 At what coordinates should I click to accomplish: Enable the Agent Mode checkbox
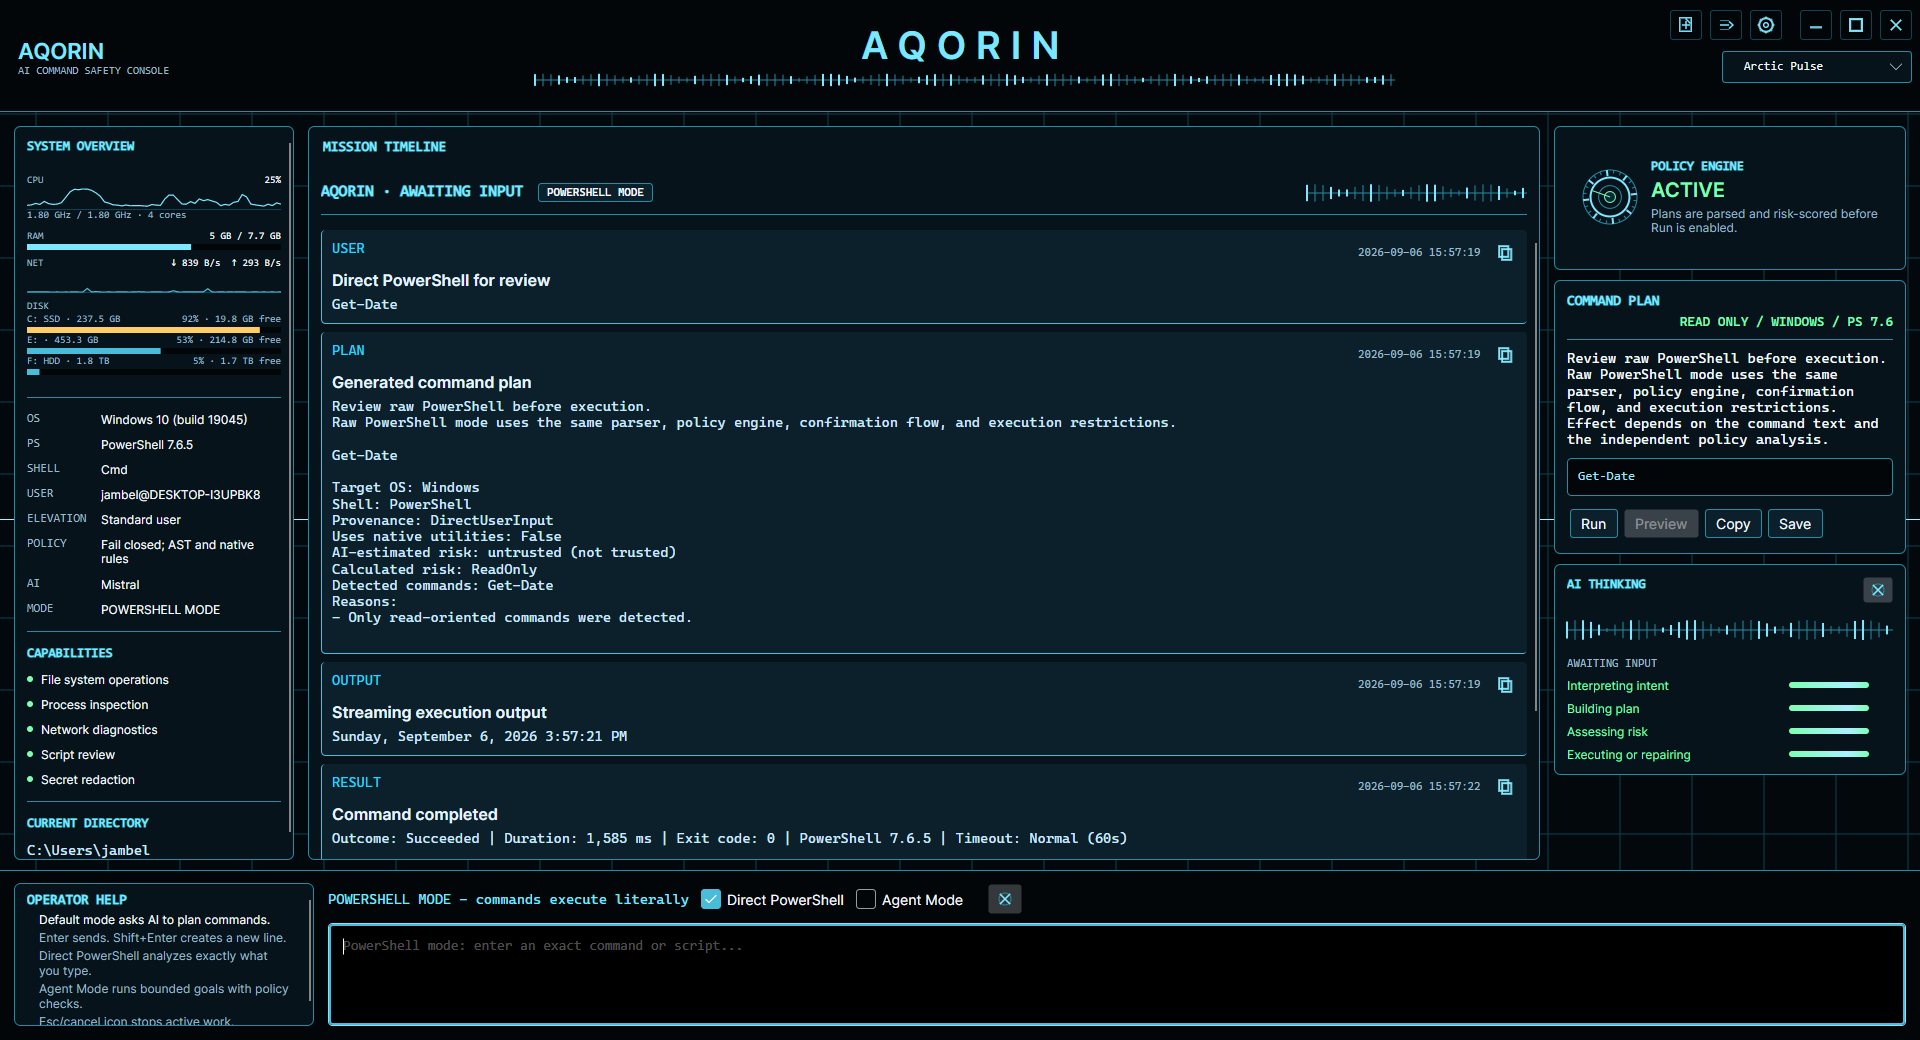point(866,899)
